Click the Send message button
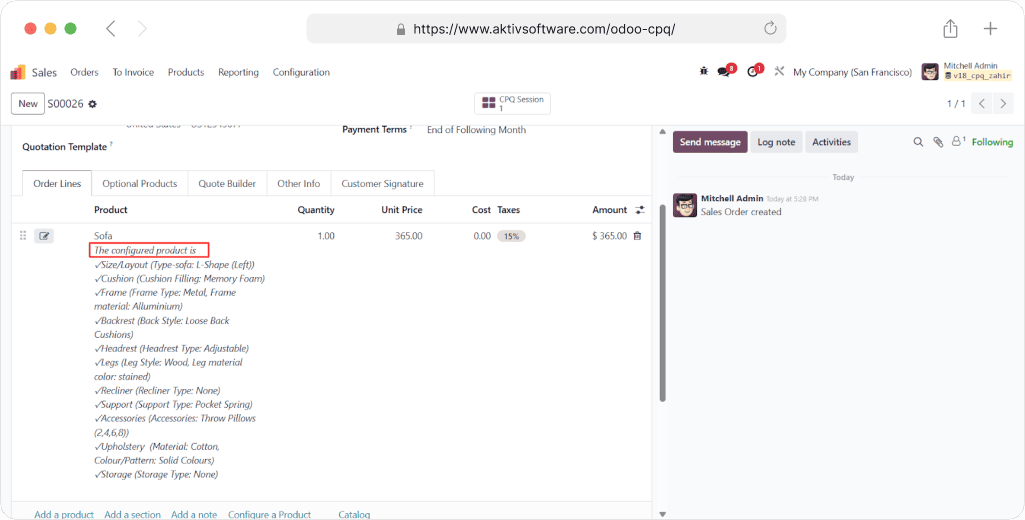 [x=709, y=142]
